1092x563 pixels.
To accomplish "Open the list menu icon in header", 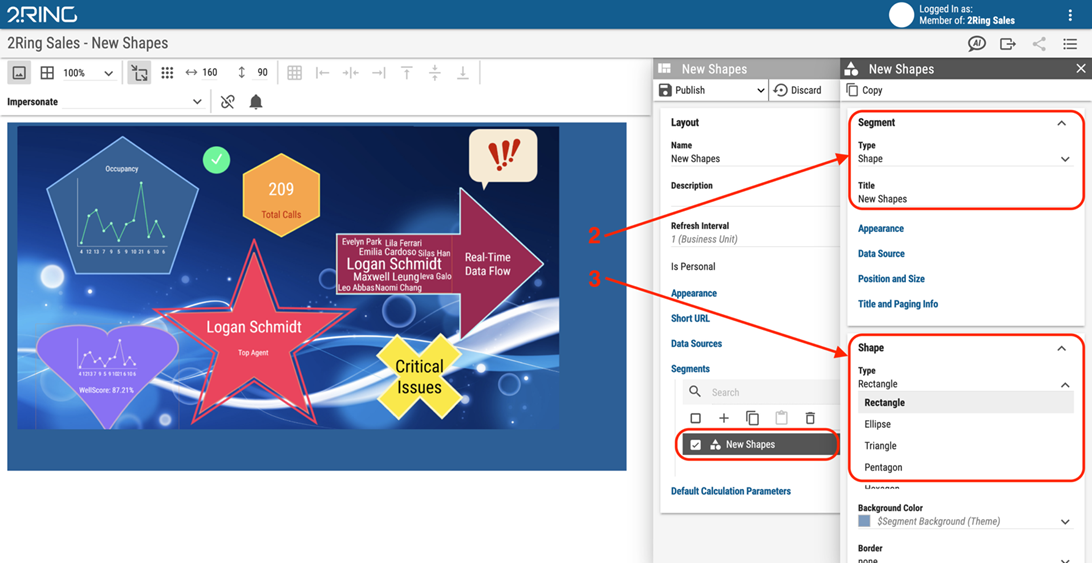I will click(1070, 44).
